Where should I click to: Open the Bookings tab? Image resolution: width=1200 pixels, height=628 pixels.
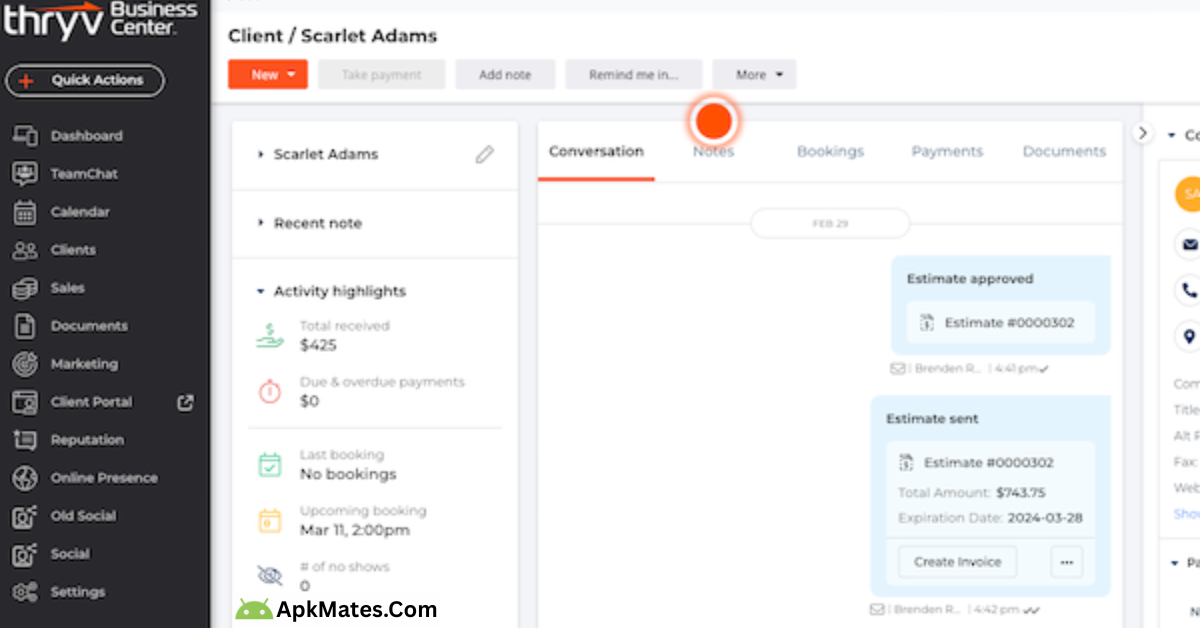coord(830,151)
